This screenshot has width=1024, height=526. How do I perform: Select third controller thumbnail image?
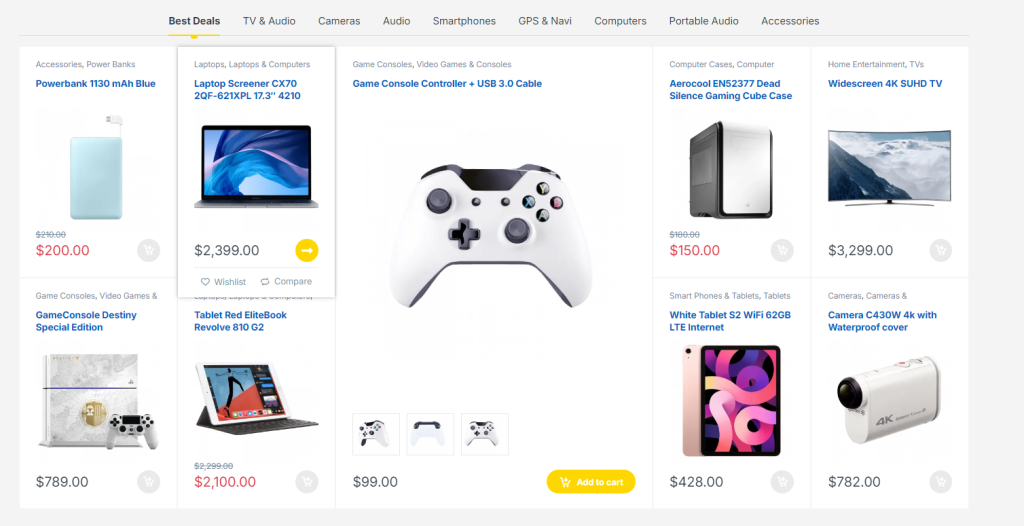coord(484,434)
